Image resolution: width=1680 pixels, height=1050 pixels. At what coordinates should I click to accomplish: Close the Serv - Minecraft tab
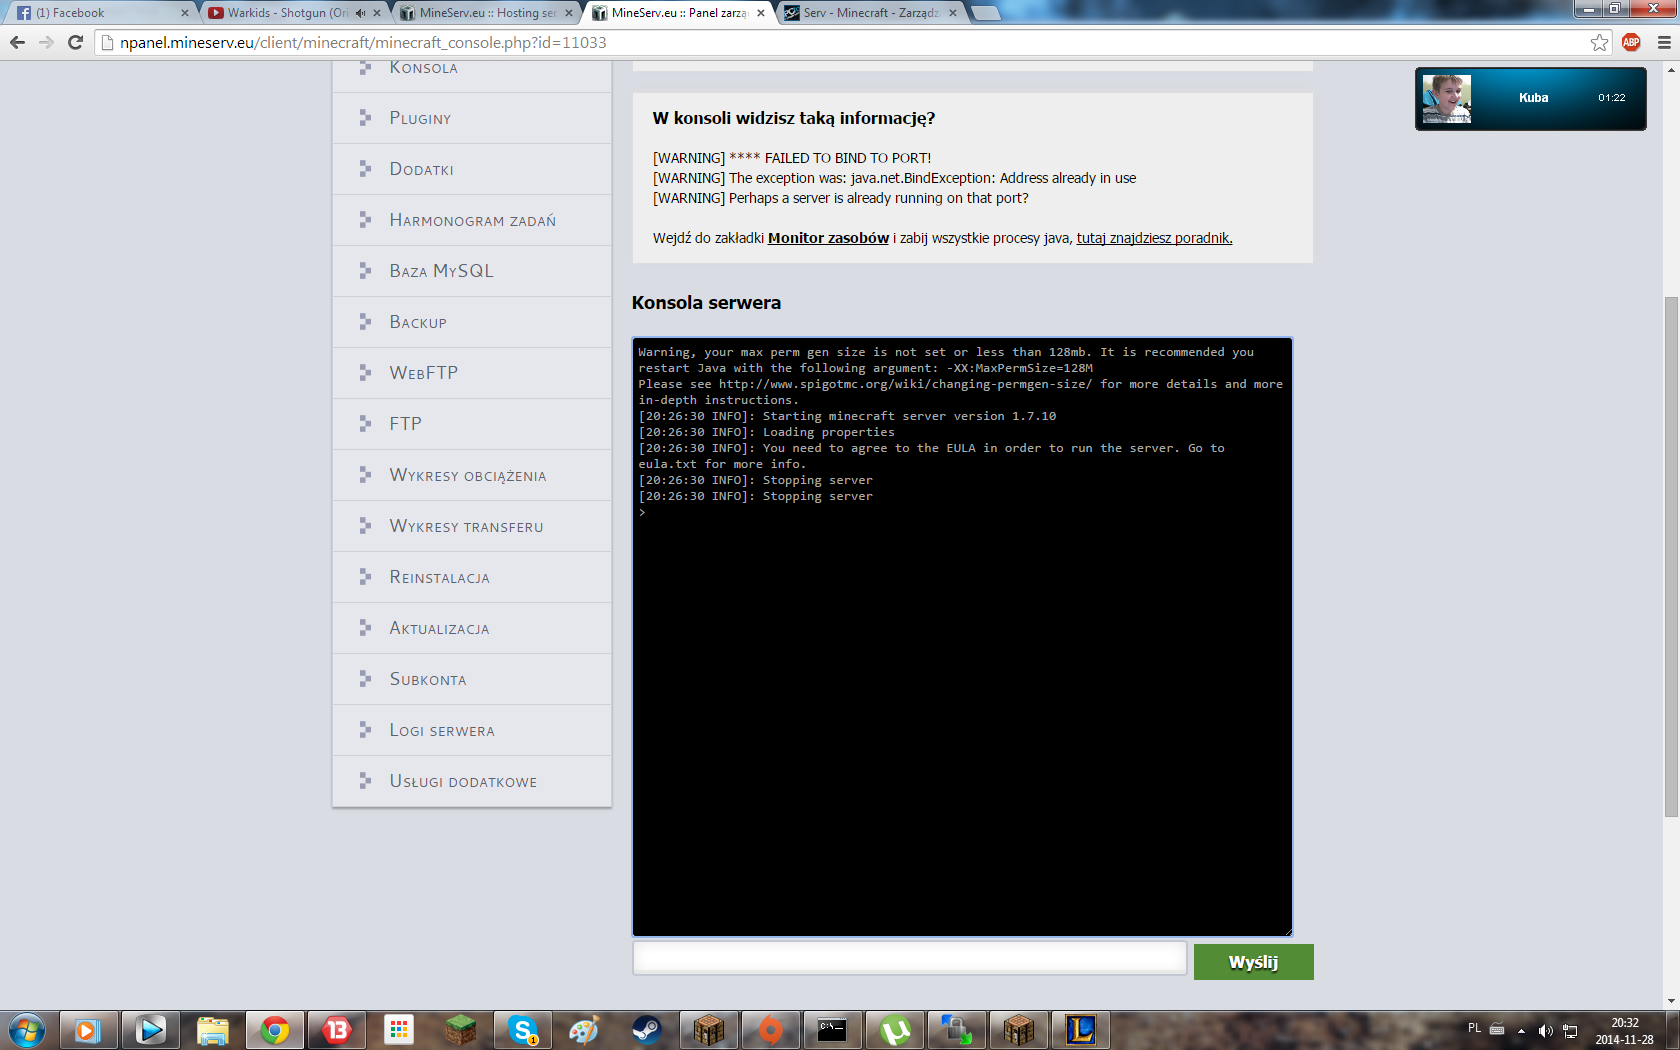click(953, 13)
